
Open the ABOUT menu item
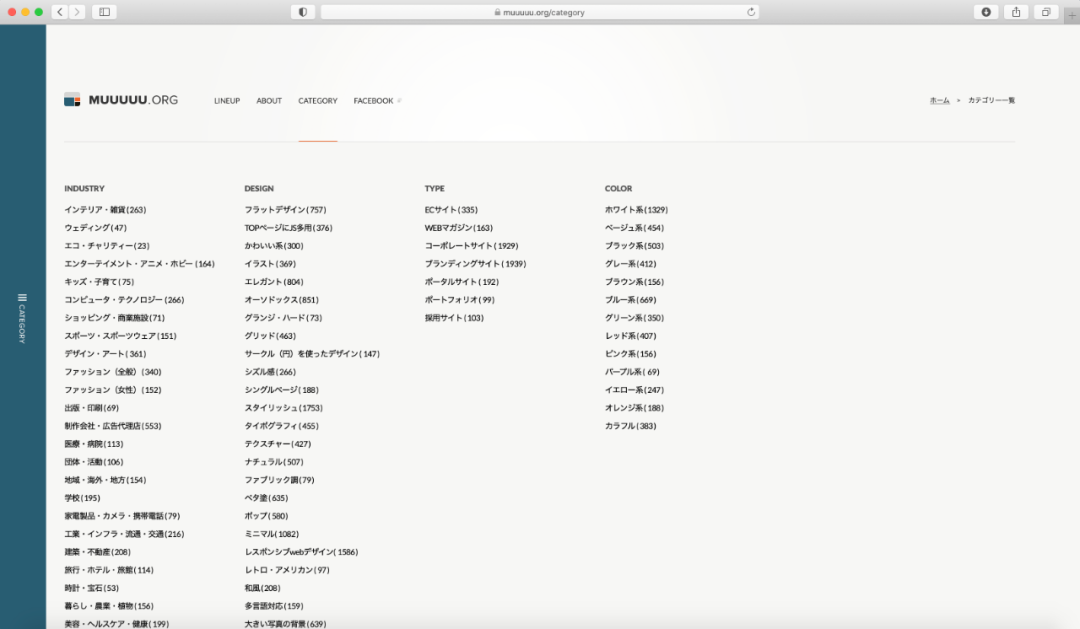pos(269,101)
